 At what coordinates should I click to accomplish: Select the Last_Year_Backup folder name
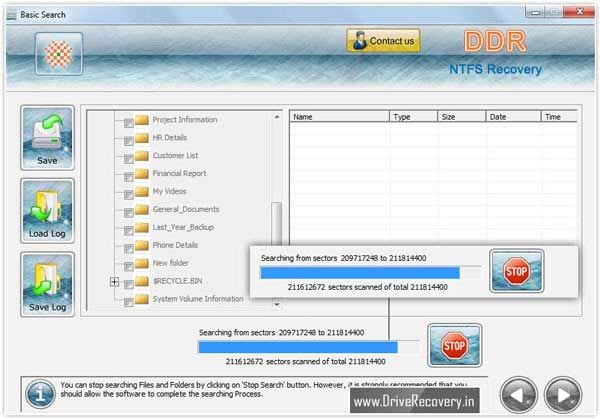183,227
